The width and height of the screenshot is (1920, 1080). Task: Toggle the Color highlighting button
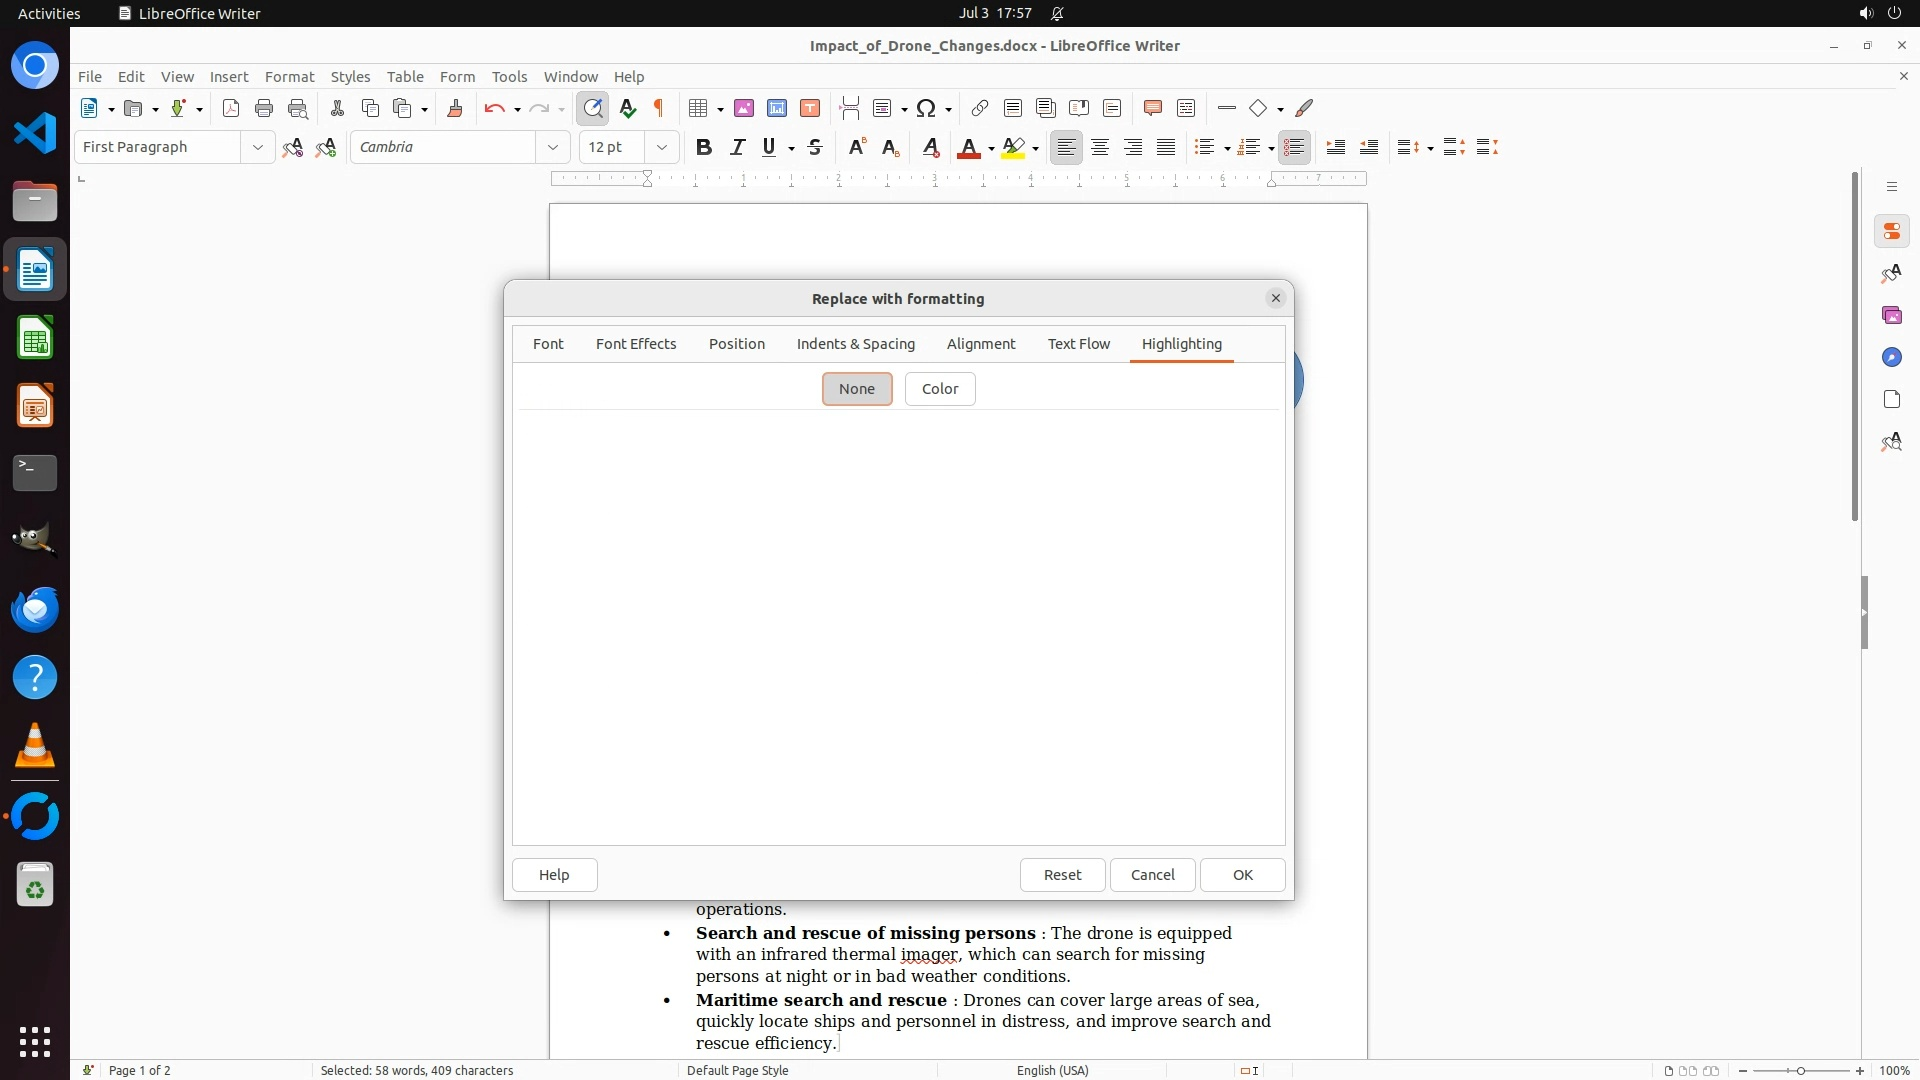click(939, 389)
